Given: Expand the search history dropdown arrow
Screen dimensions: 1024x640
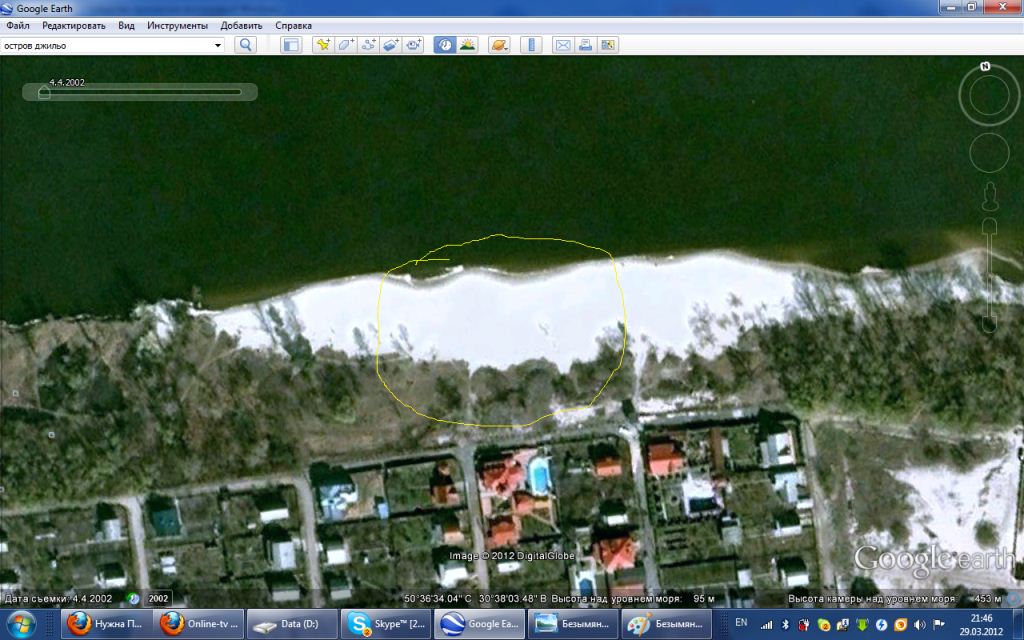Looking at the screenshot, I should (218, 45).
